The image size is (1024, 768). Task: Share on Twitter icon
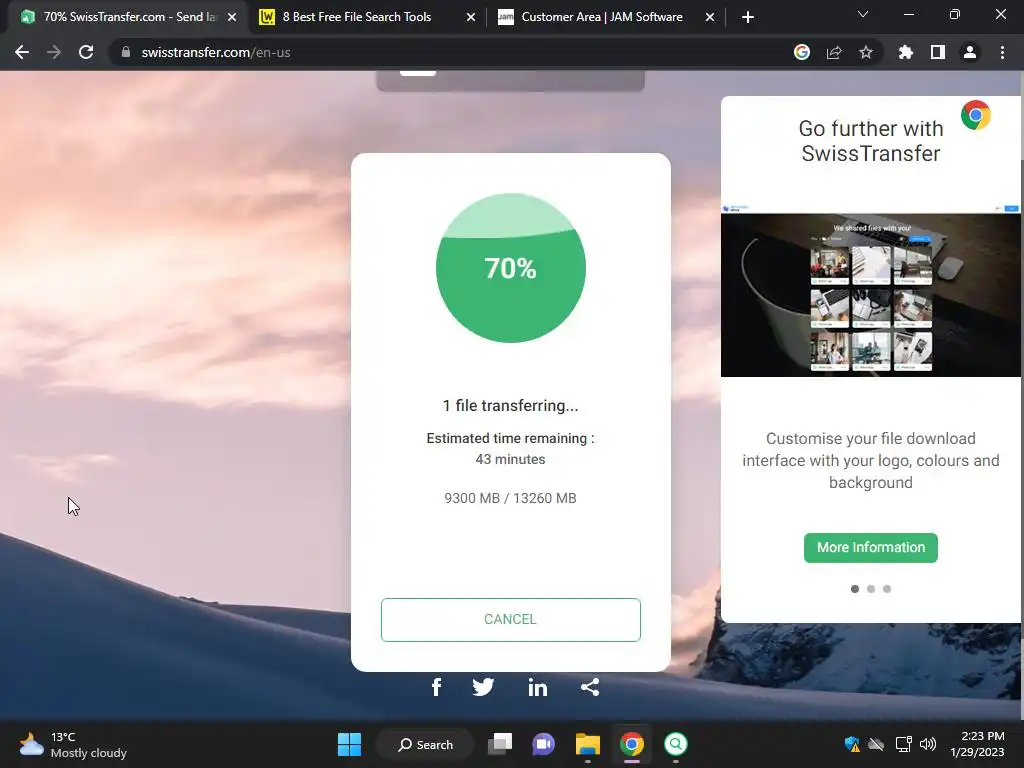pyautogui.click(x=483, y=687)
